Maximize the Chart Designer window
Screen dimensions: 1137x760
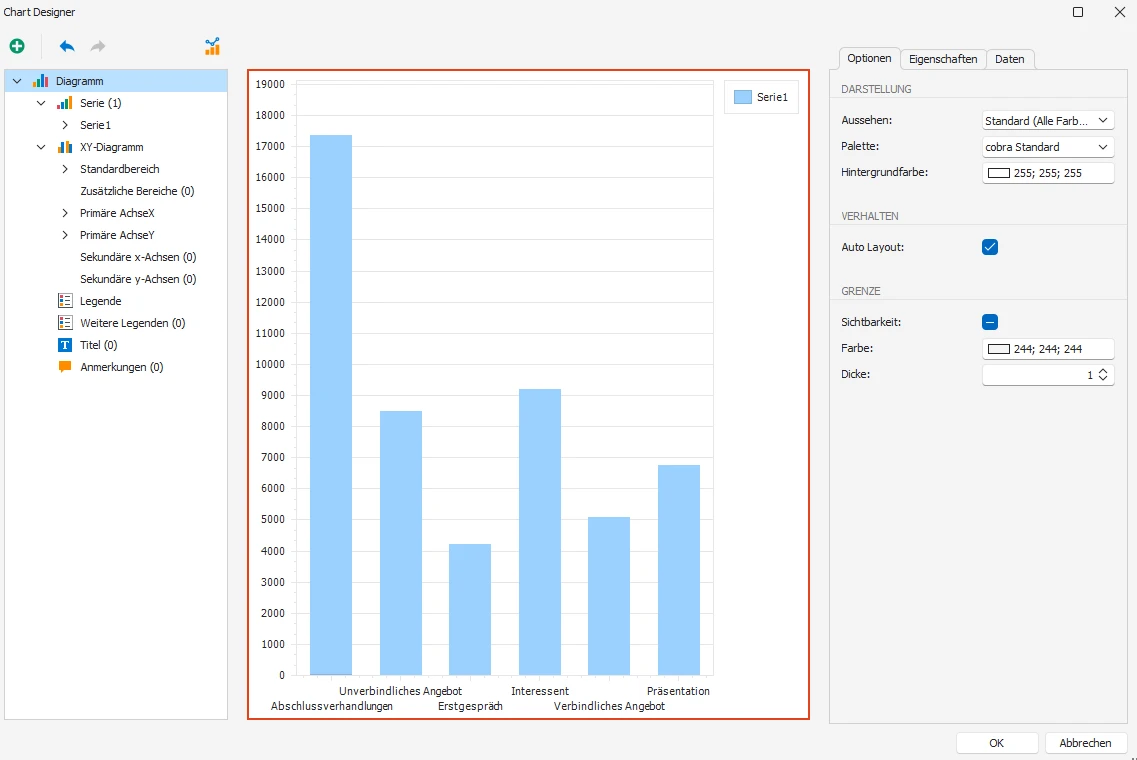[x=1078, y=12]
